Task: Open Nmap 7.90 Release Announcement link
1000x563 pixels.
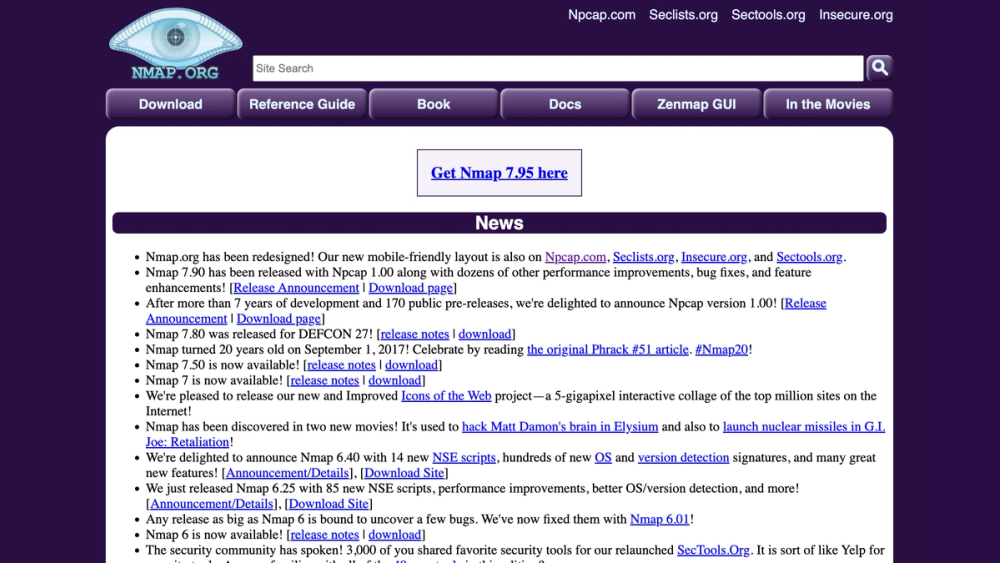Action: click(x=296, y=288)
